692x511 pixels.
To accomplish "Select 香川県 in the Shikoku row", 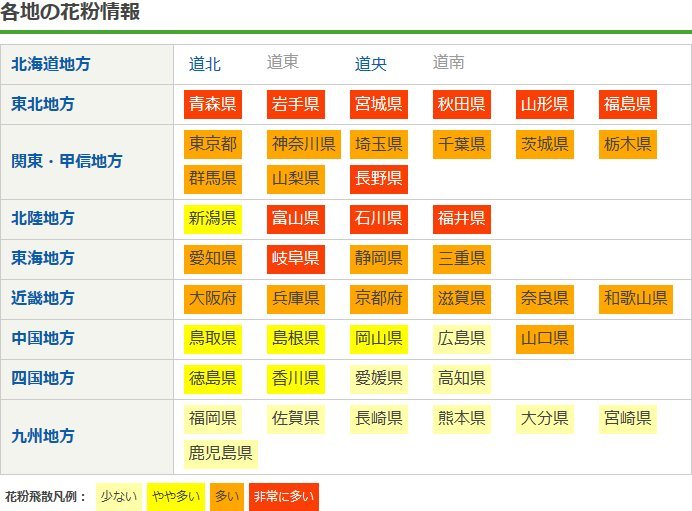I will (295, 379).
